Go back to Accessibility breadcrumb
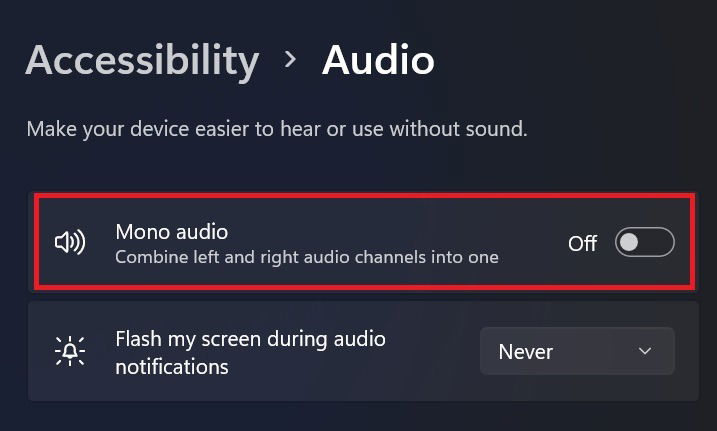The width and height of the screenshot is (717, 431). (x=142, y=60)
